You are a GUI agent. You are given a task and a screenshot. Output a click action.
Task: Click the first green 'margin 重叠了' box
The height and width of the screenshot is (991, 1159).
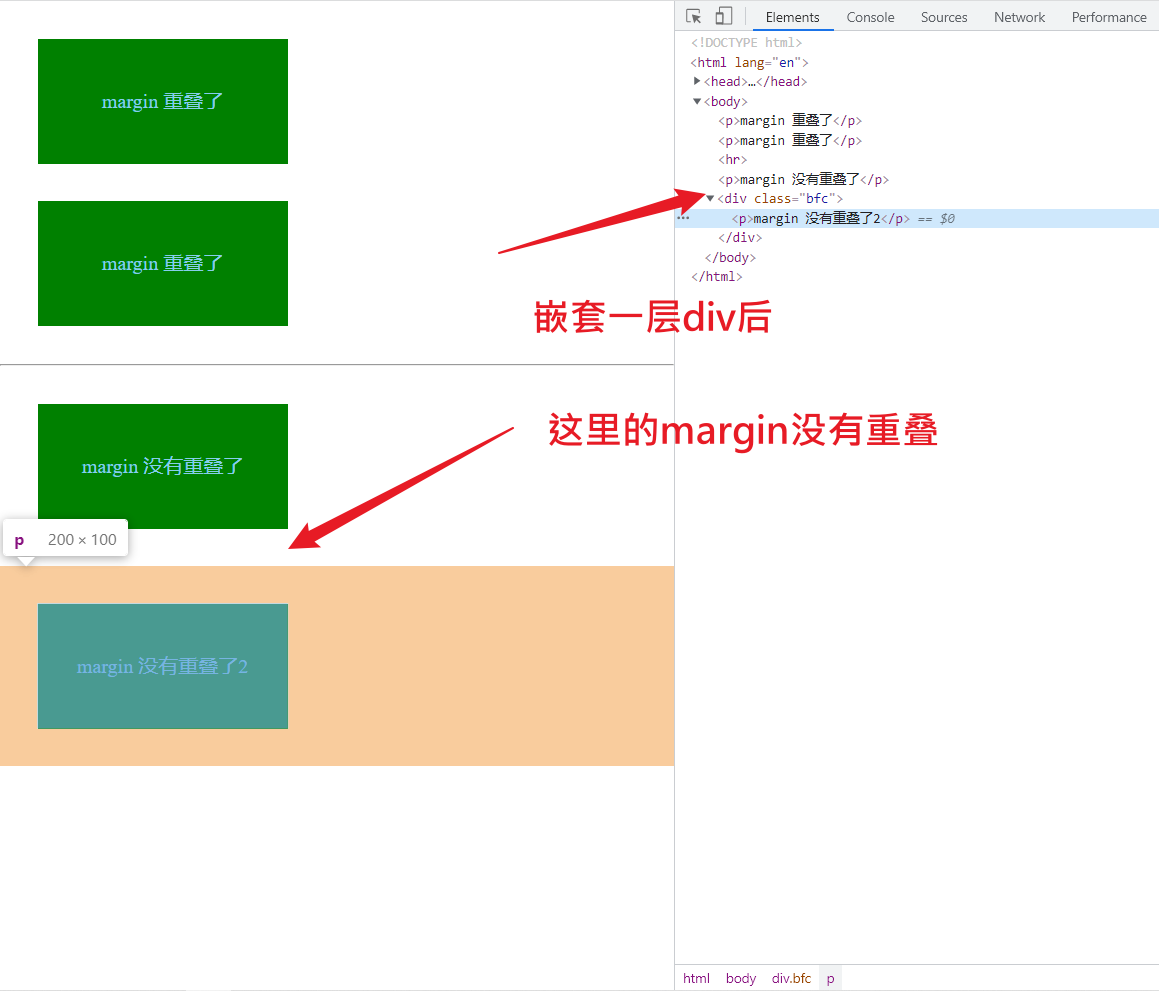click(163, 101)
